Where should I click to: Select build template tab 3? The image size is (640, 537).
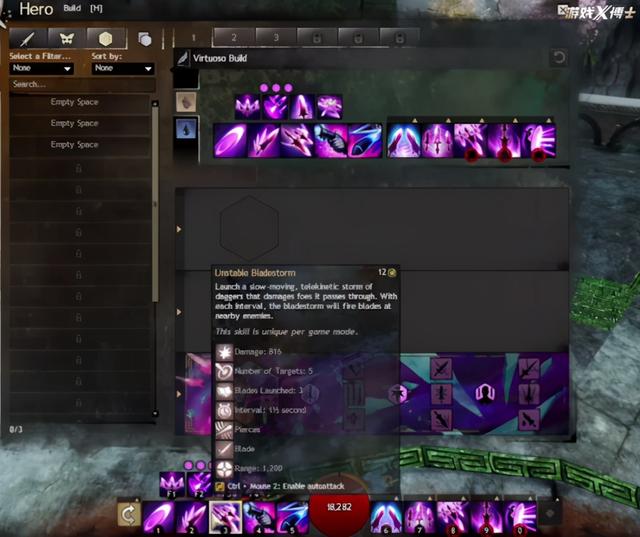coord(276,38)
